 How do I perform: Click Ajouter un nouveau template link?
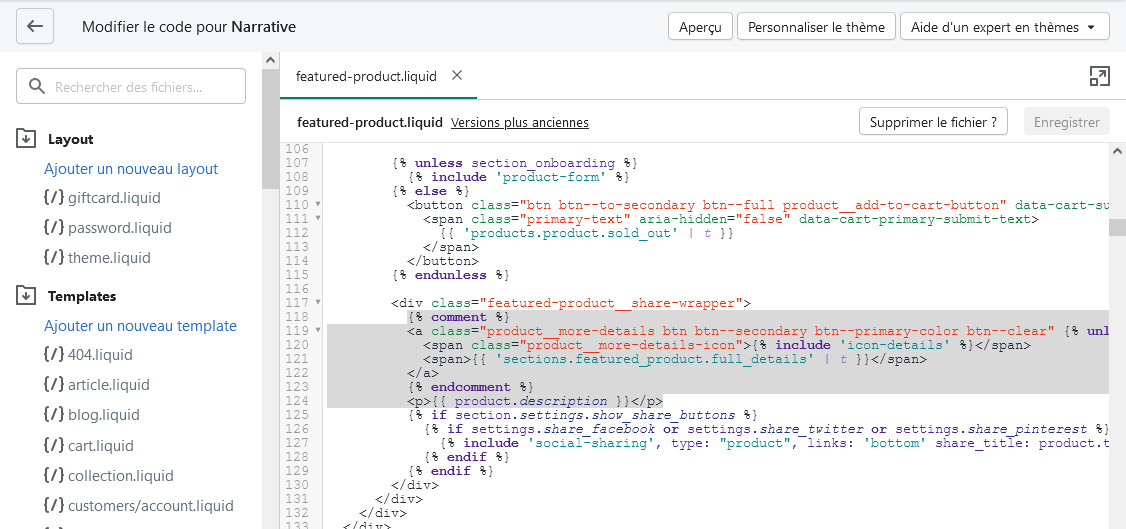coord(140,326)
